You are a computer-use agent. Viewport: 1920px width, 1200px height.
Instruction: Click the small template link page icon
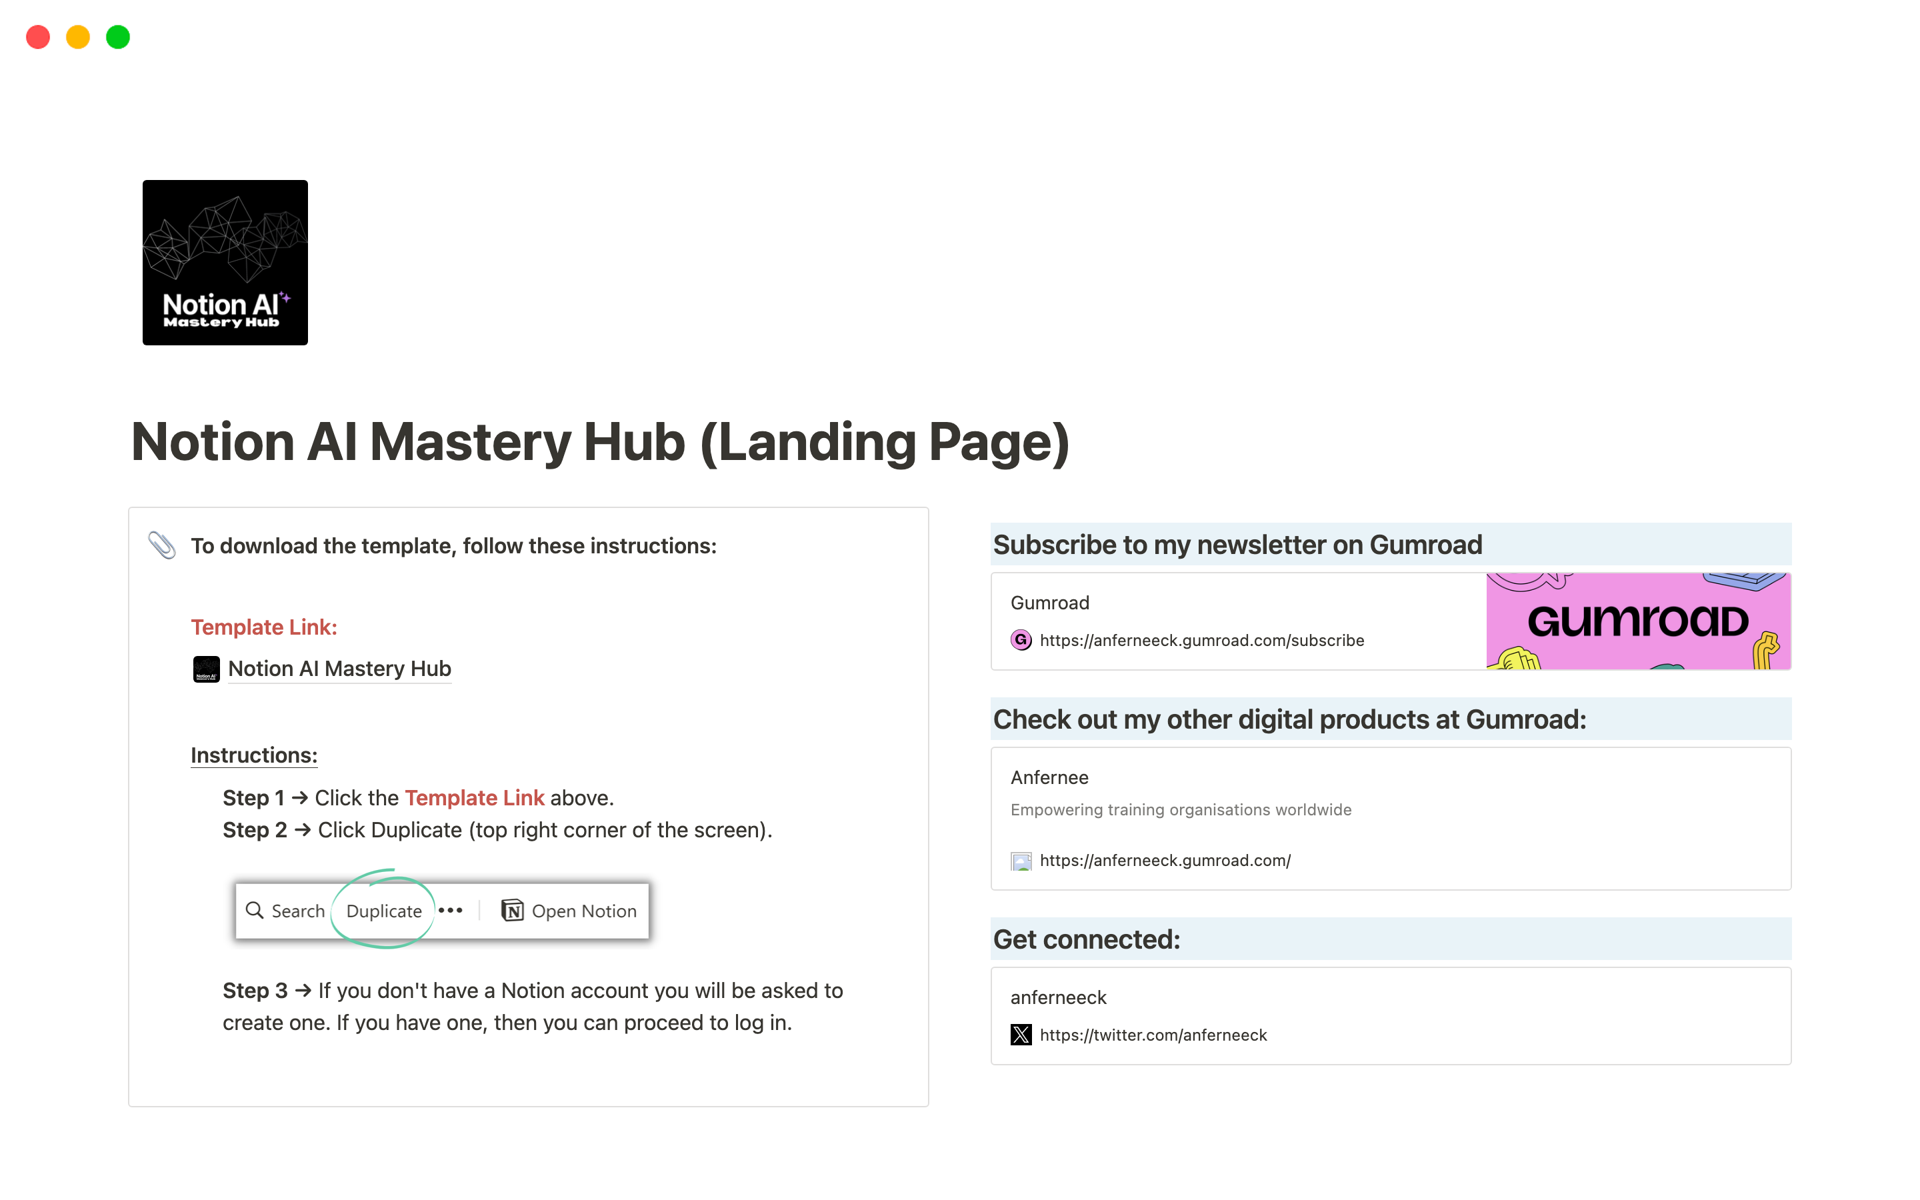click(206, 669)
